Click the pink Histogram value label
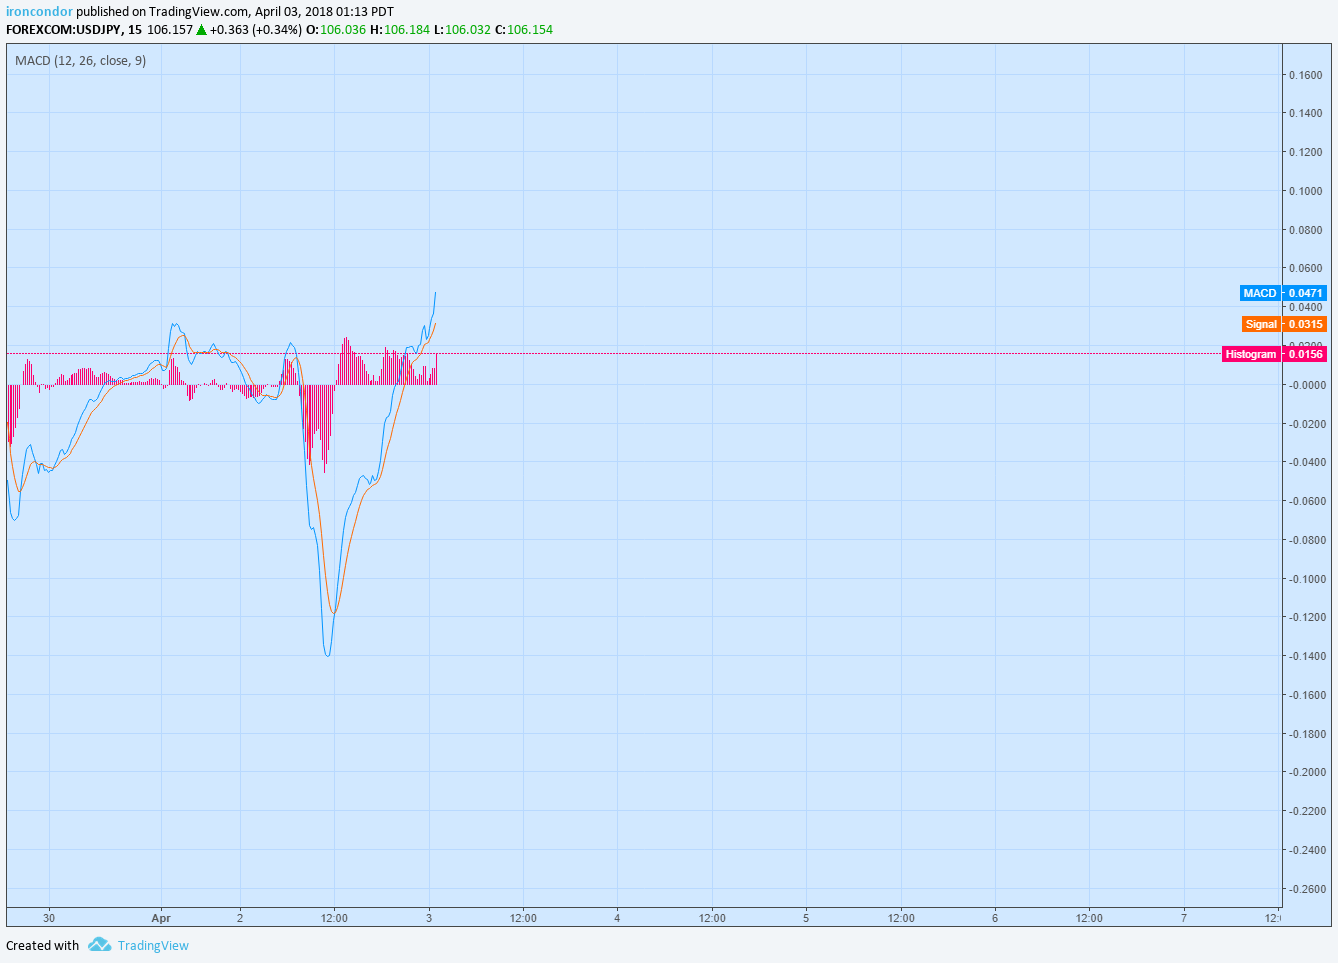Screen dimensions: 1338x963 click(1274, 354)
